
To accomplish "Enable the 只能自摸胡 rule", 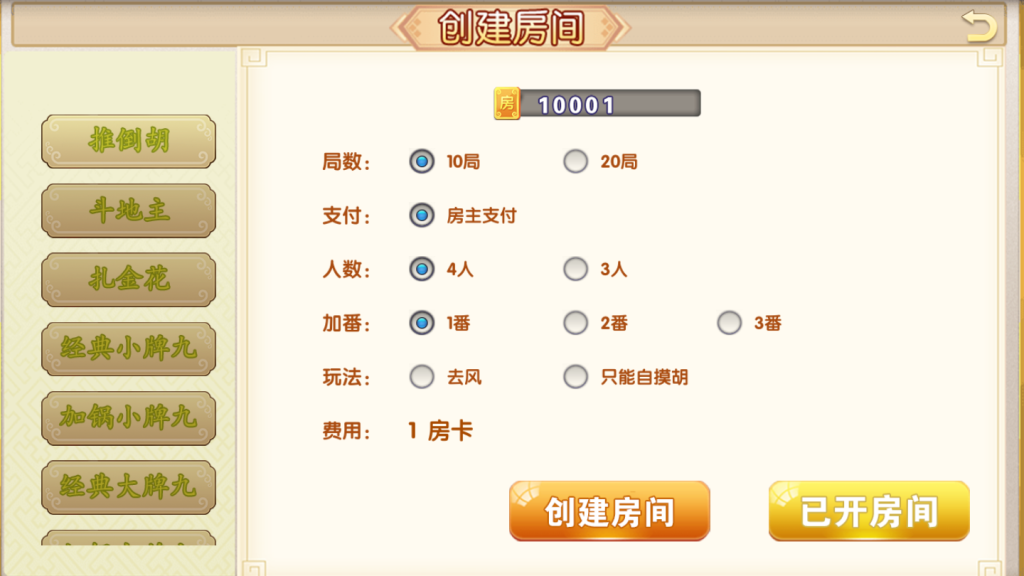I will coord(576,377).
